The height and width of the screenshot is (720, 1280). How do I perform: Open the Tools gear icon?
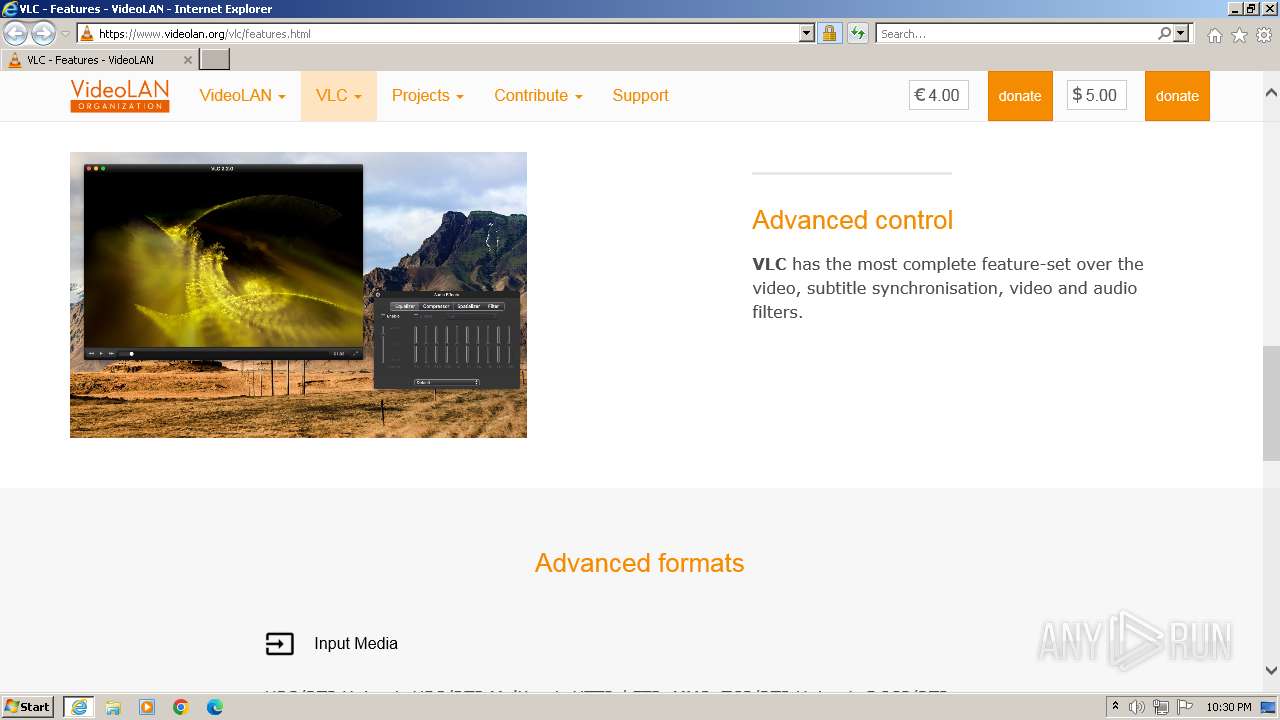click(1264, 35)
